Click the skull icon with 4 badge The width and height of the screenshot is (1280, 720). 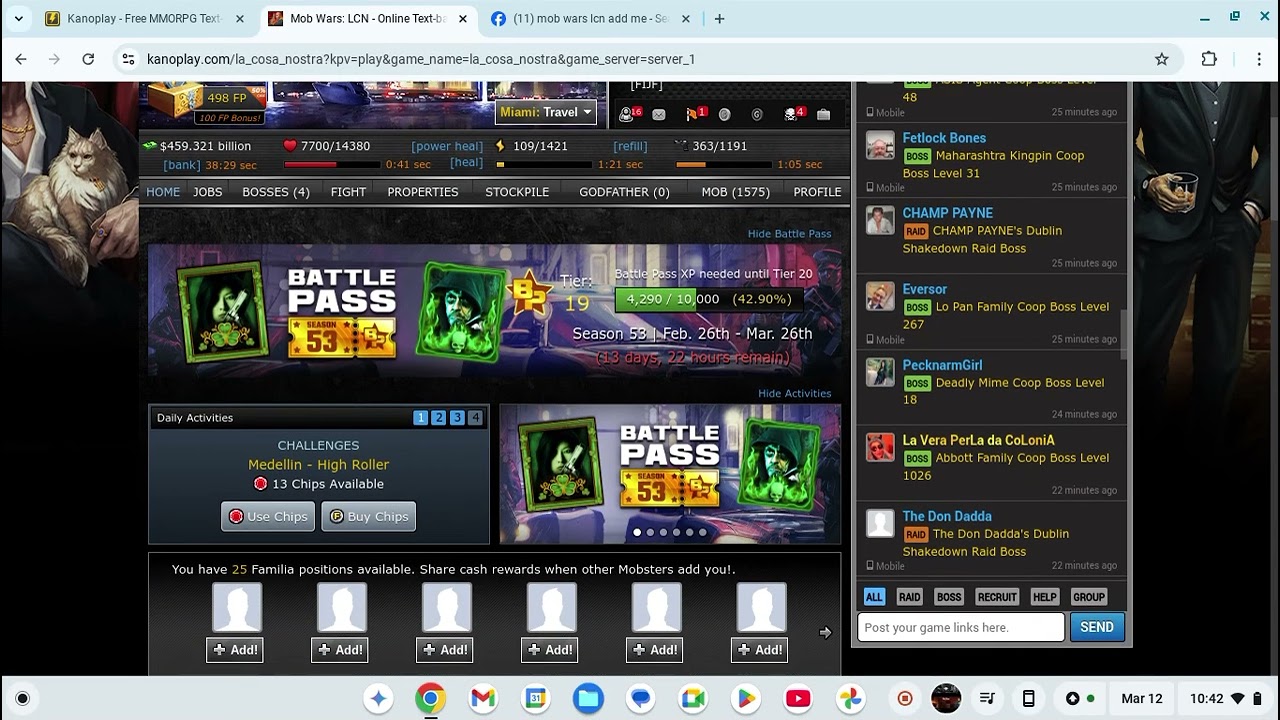[794, 114]
